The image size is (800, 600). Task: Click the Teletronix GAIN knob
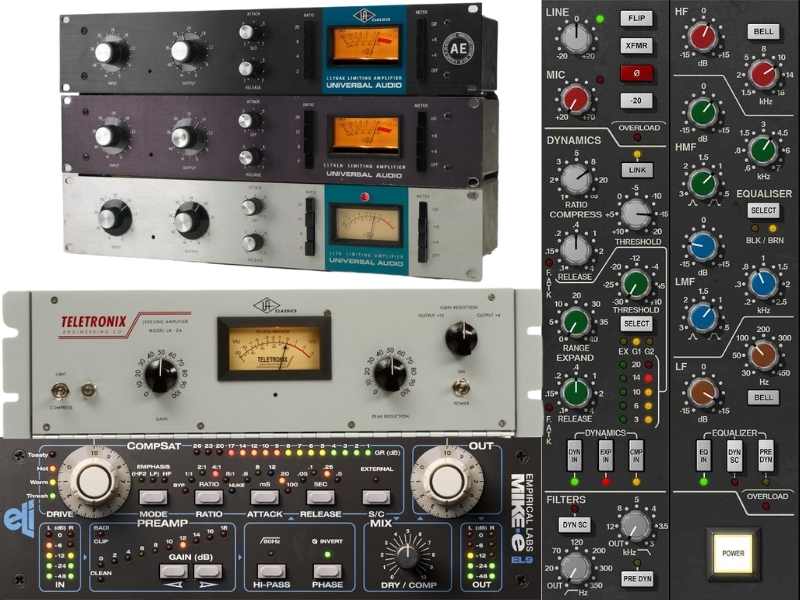[x=161, y=376]
